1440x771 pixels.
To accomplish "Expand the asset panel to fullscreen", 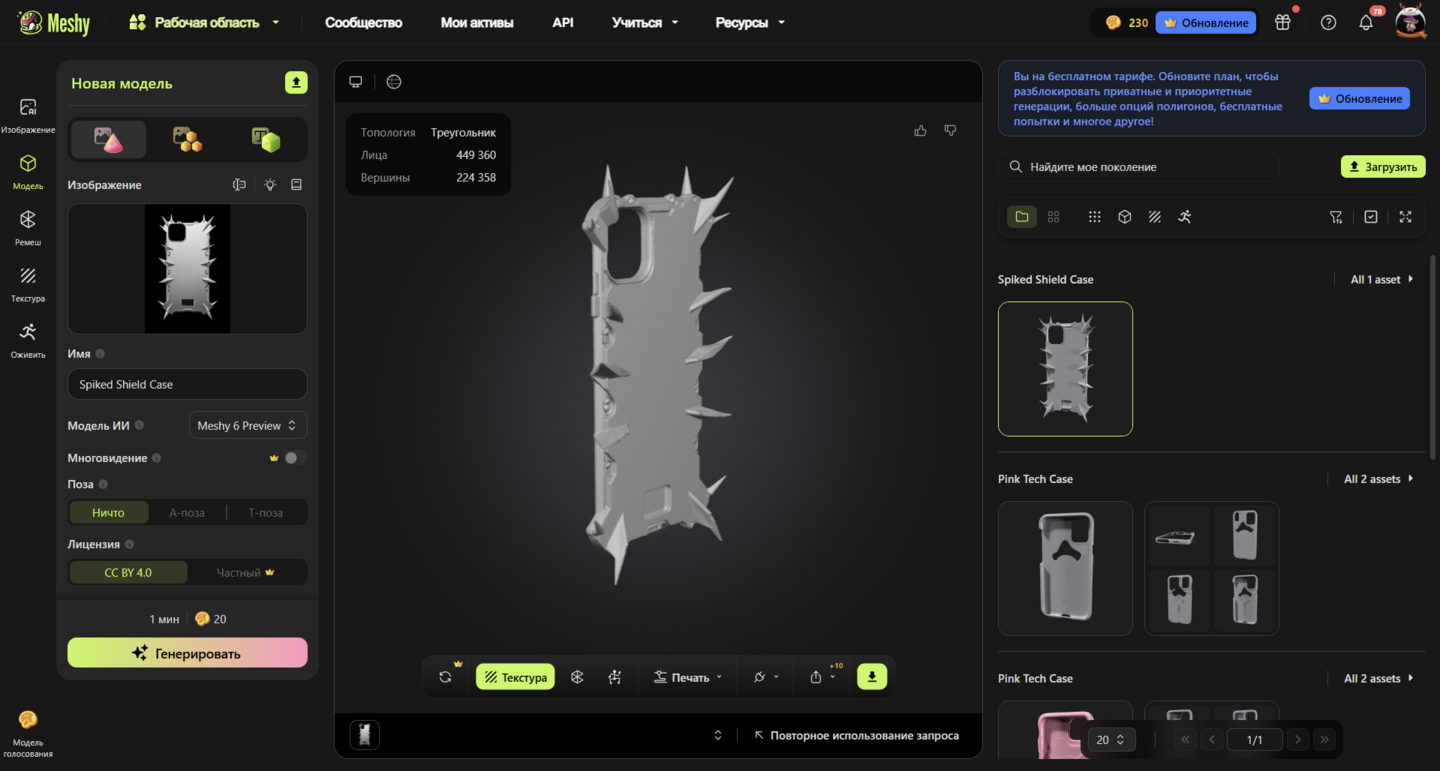I will point(1405,217).
